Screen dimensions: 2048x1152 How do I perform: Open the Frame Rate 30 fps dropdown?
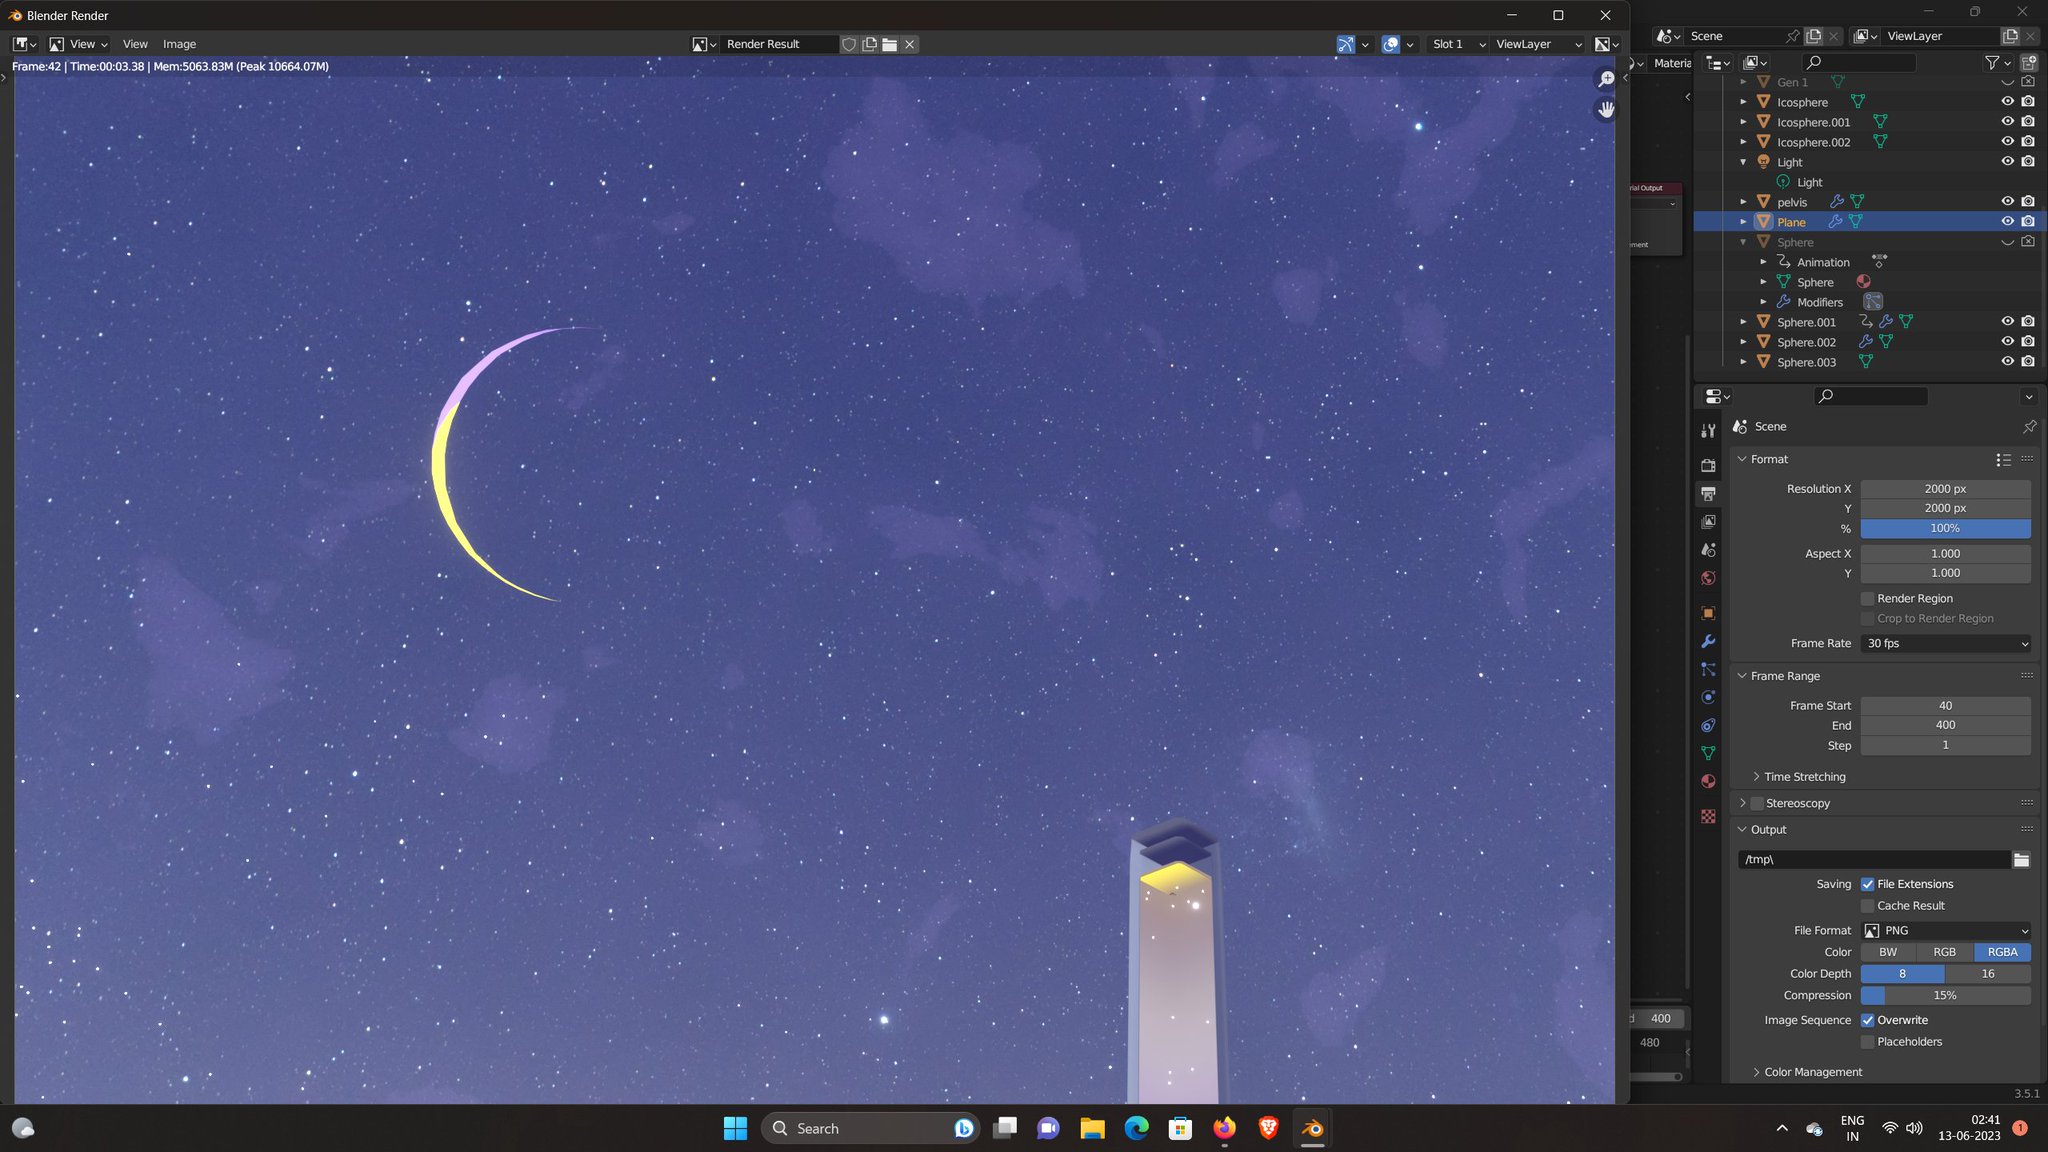click(1945, 643)
